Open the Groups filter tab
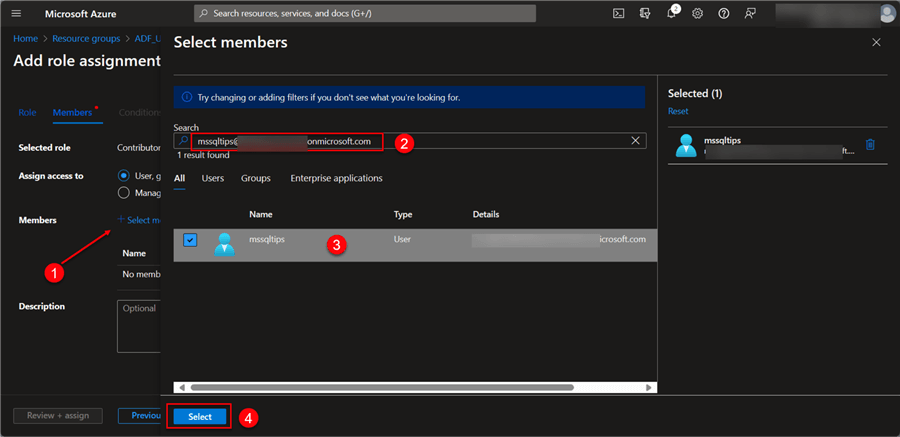The width and height of the screenshot is (900, 437). click(x=256, y=178)
